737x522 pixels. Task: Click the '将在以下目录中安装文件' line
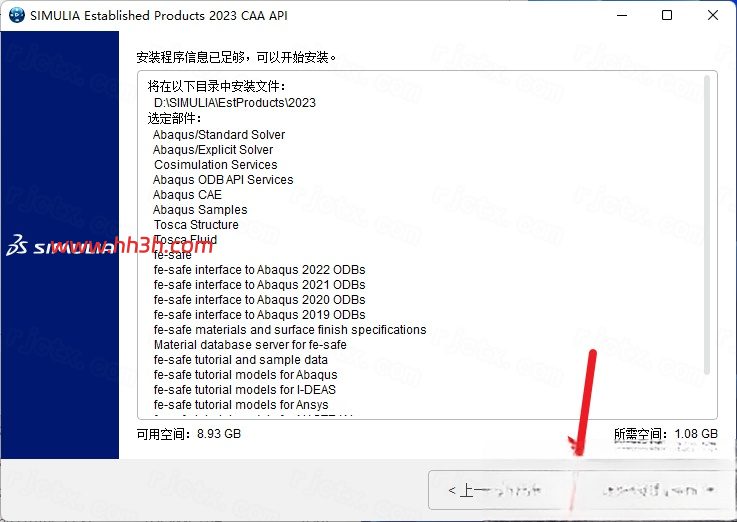217,86
